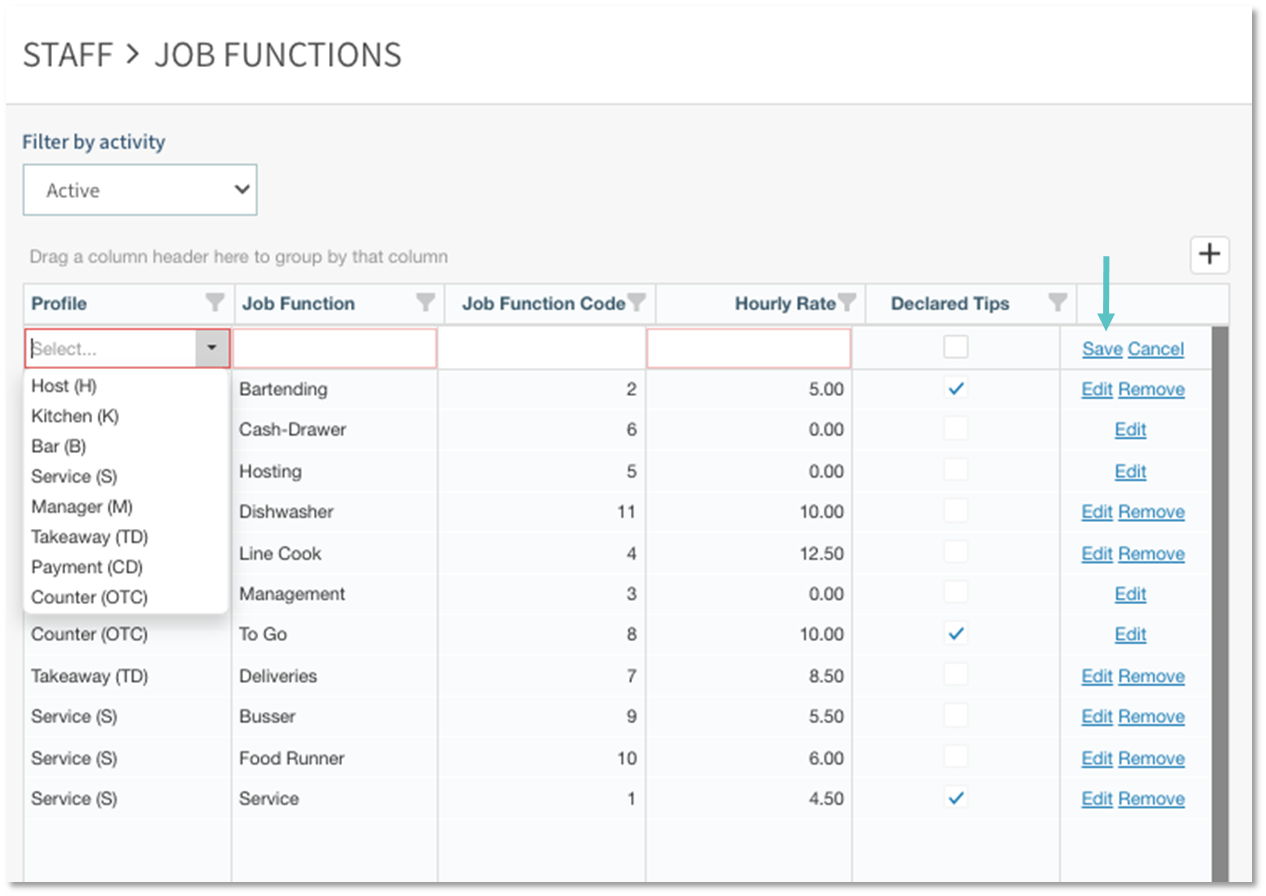Viewport: 1266px width, 896px height.
Task: Click the table vertical scrollbar
Action: [1220, 603]
